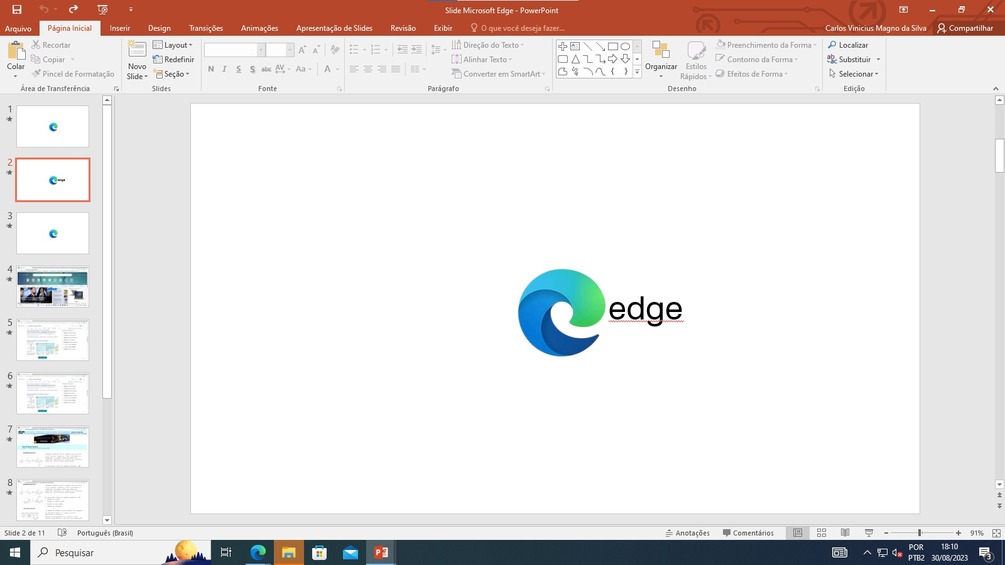The image size is (1005, 565).
Task: Open Alinhar Texto dropdown
Action: (482, 60)
